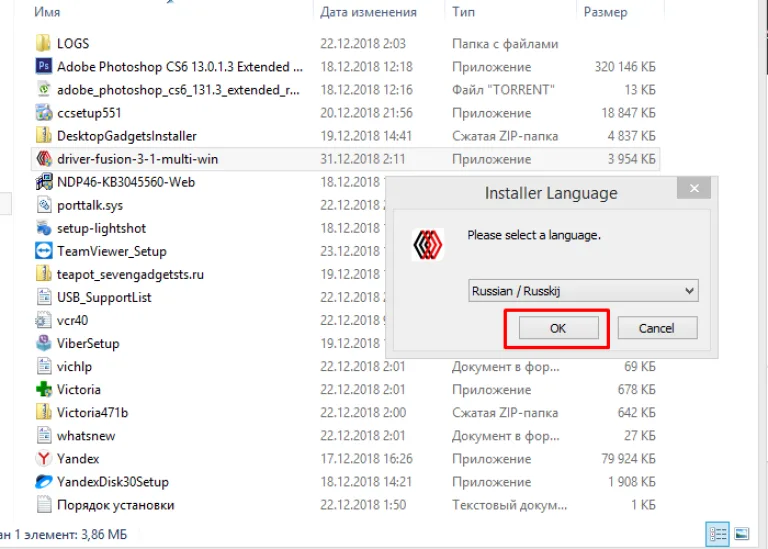Click the vcr40 file icon
Screen dimensions: 768x549
(43, 320)
